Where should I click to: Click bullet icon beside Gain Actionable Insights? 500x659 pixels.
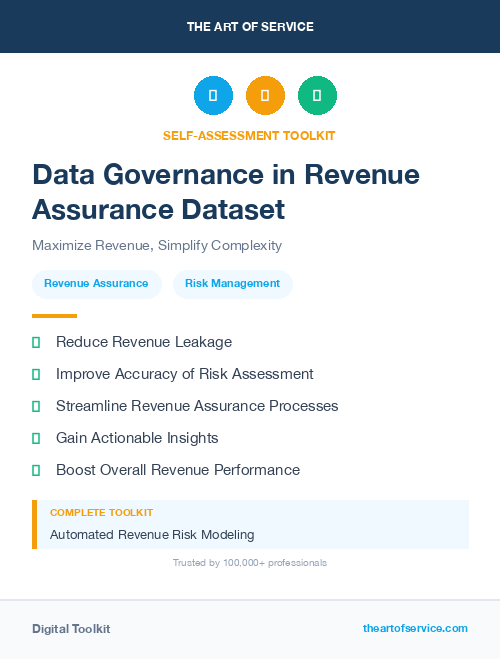(36, 438)
